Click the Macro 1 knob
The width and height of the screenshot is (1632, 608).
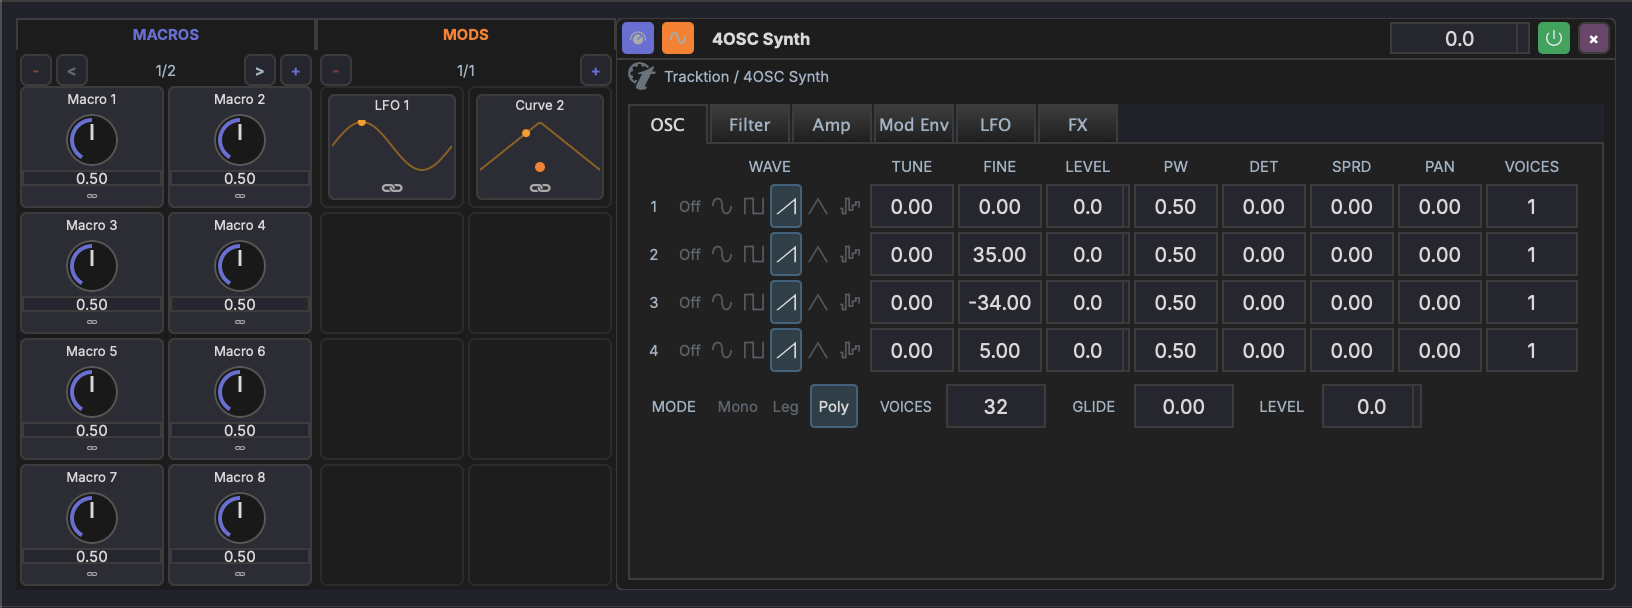tap(92, 140)
